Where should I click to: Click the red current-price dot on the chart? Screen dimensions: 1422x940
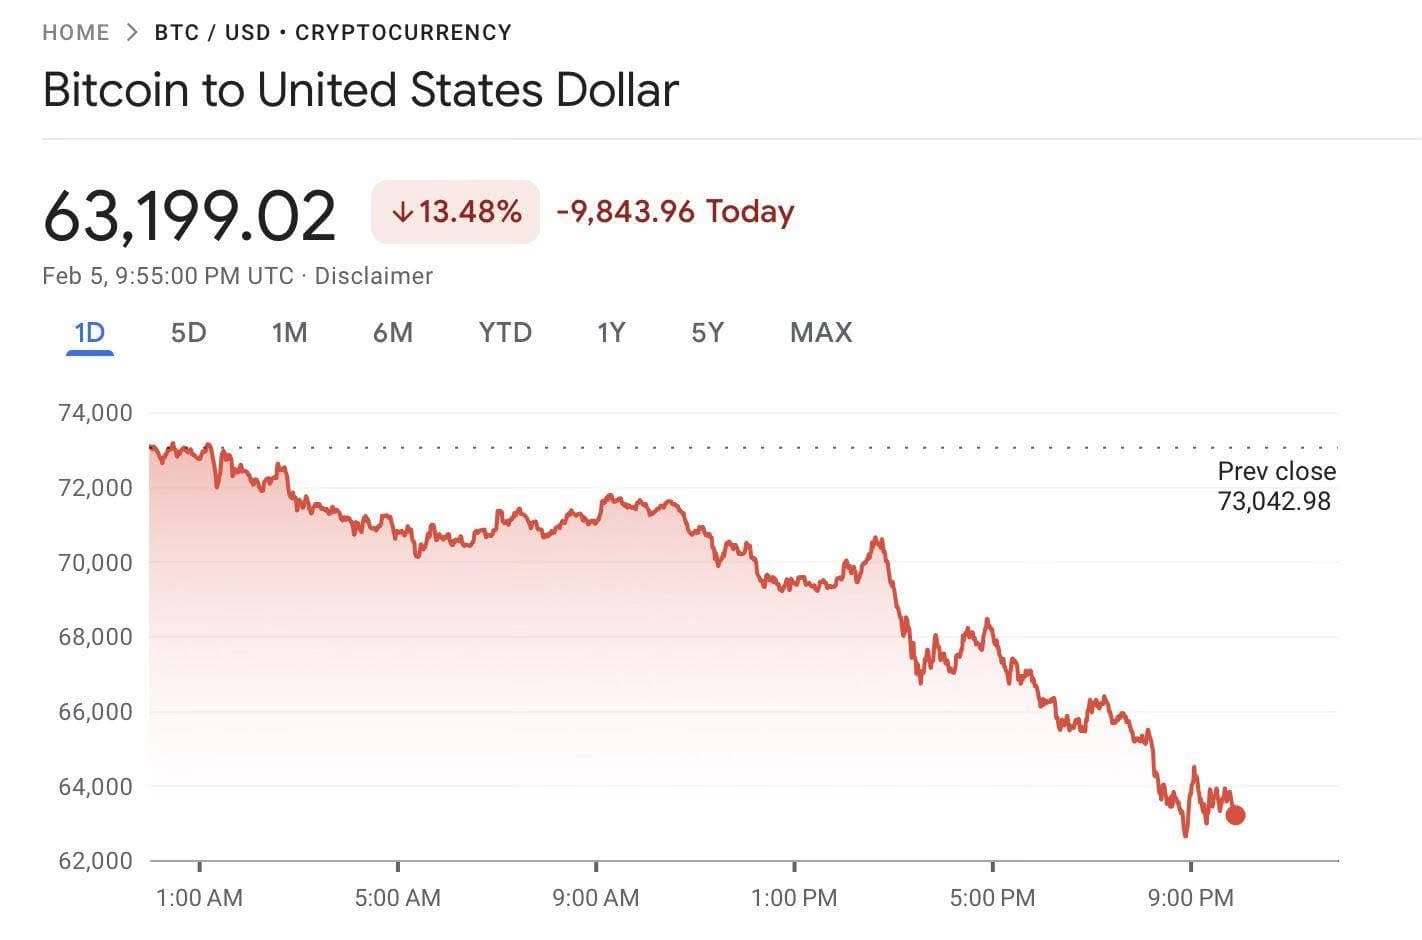[x=1235, y=815]
